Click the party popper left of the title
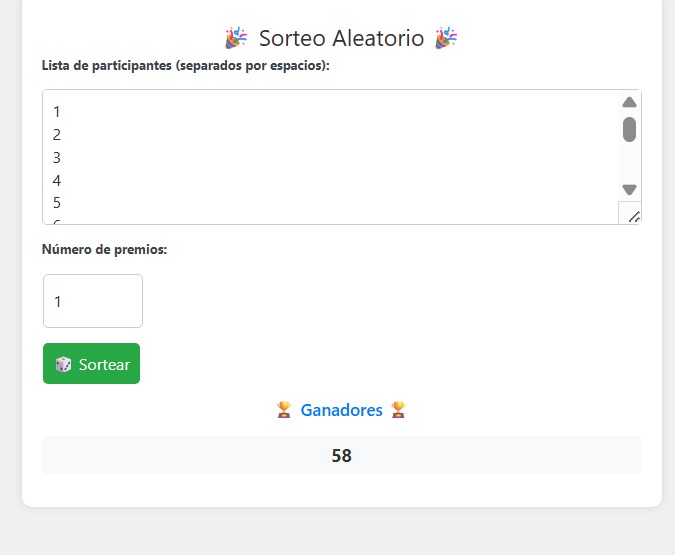The image size is (675, 555). [236, 38]
